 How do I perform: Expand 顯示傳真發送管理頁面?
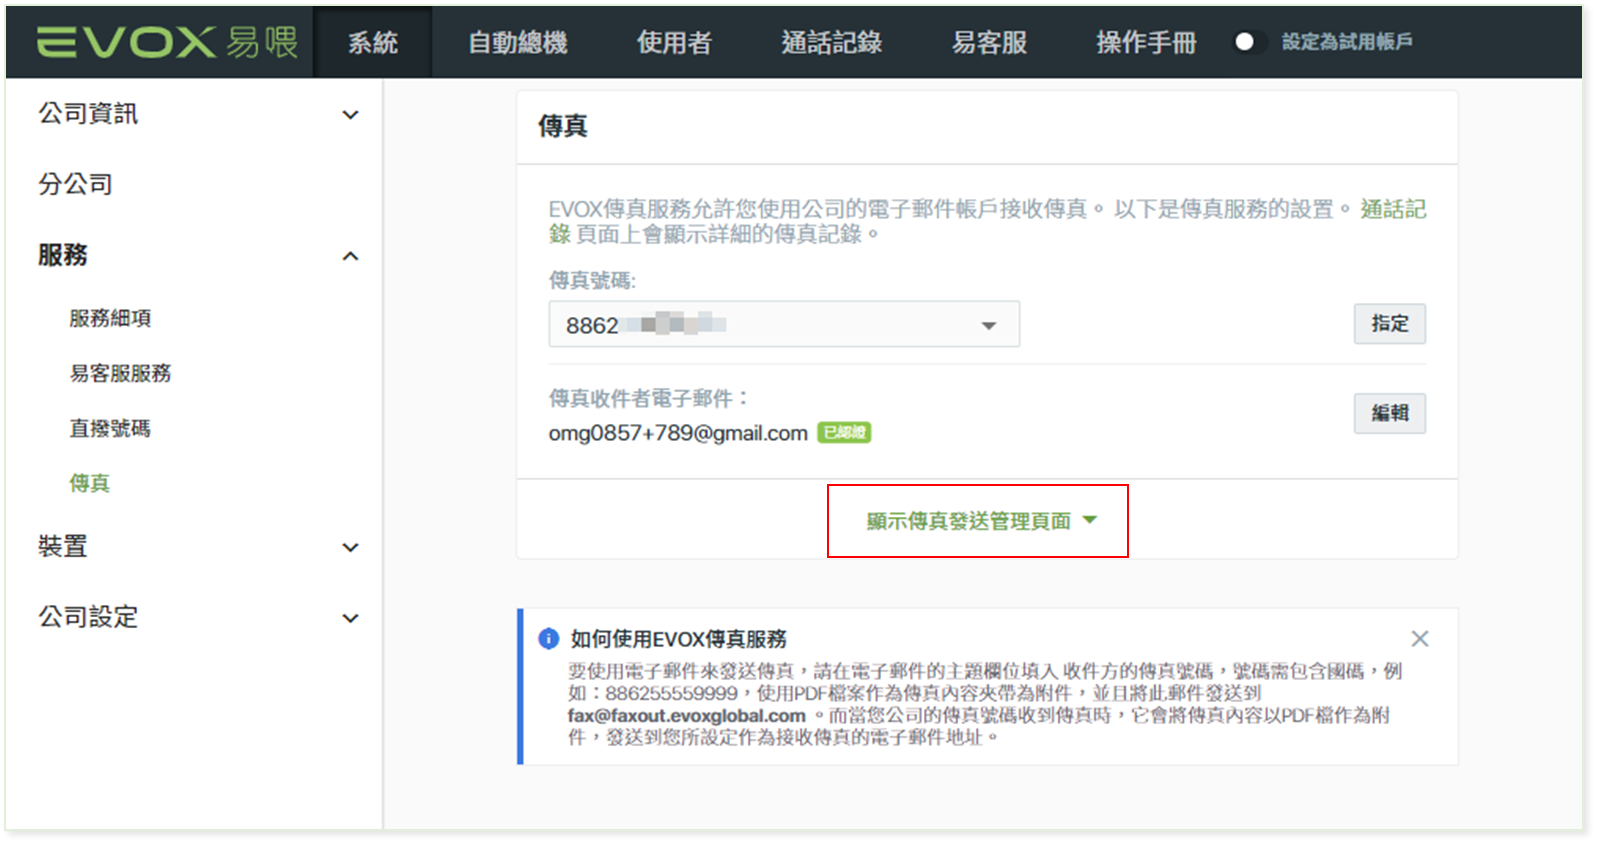click(980, 521)
